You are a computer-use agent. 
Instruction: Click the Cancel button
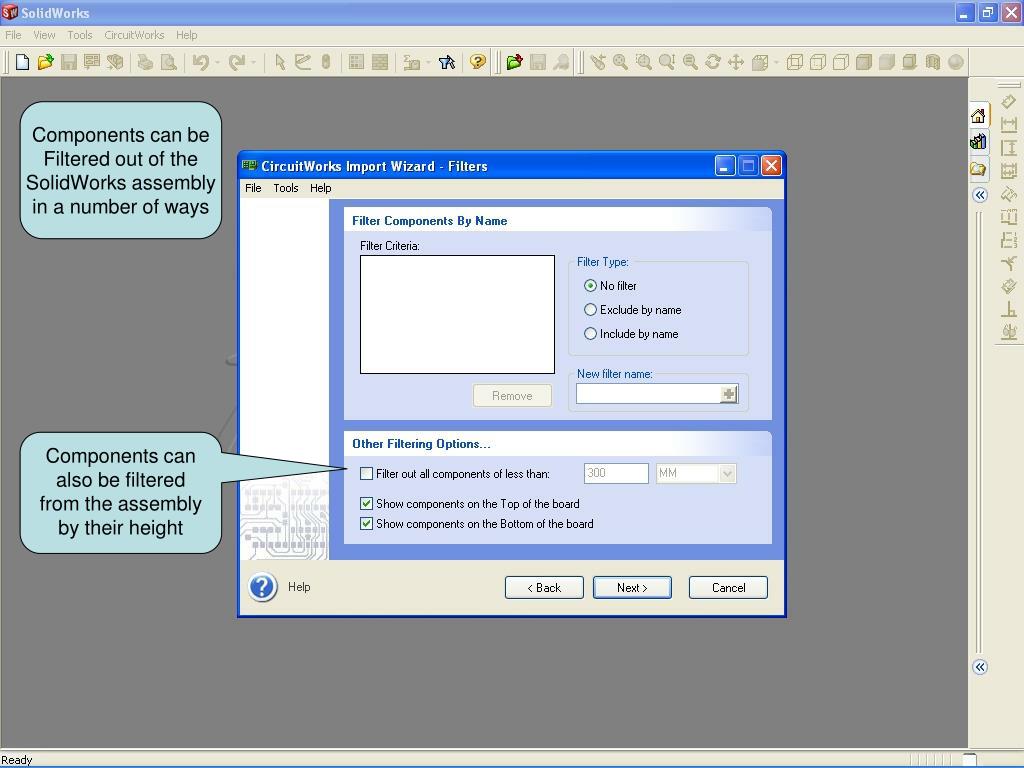[x=728, y=588]
